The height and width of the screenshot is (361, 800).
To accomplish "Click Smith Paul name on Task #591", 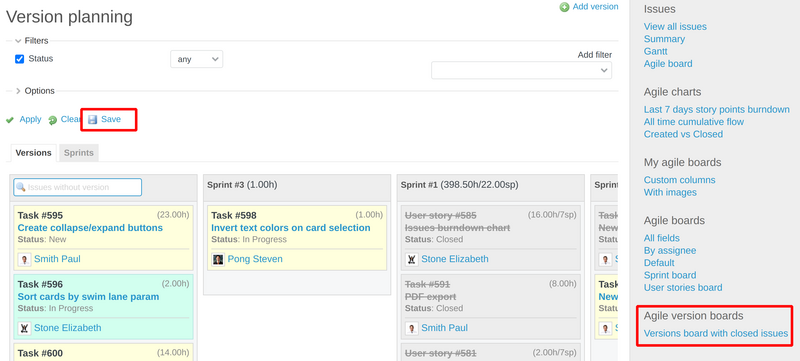I will tap(444, 328).
